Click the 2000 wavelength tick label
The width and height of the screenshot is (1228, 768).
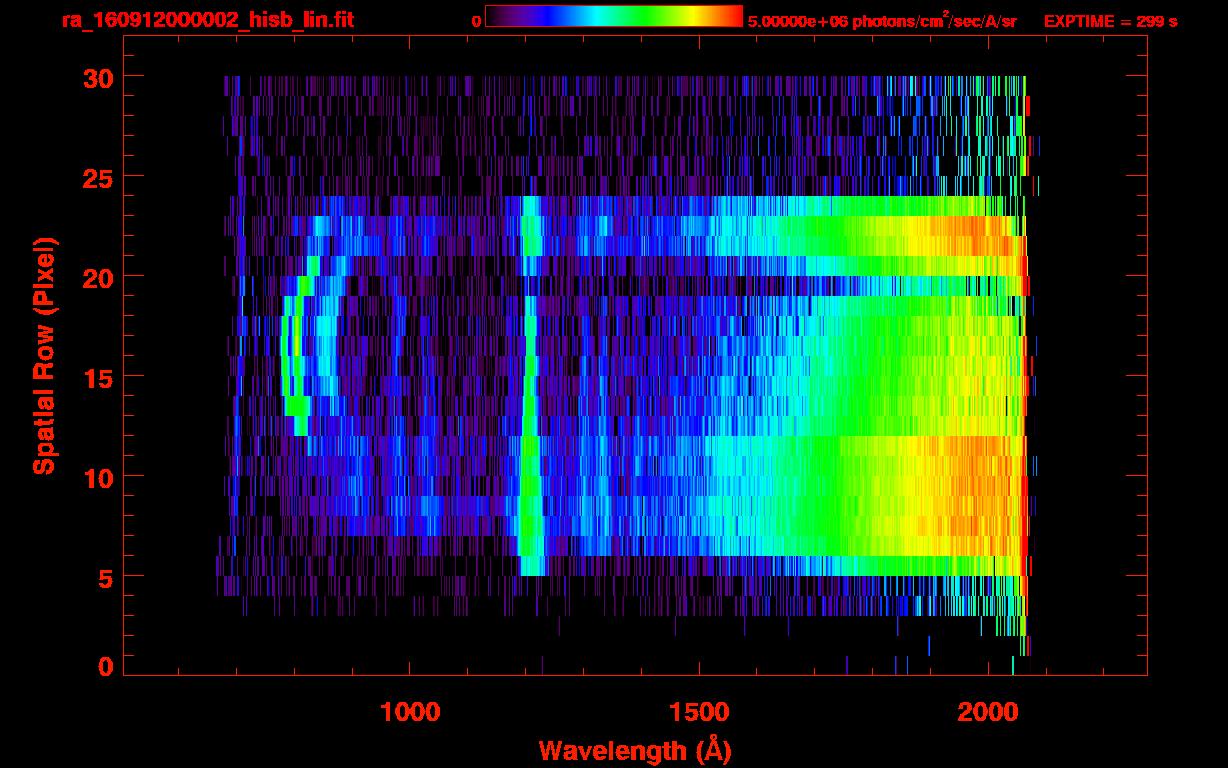click(987, 711)
